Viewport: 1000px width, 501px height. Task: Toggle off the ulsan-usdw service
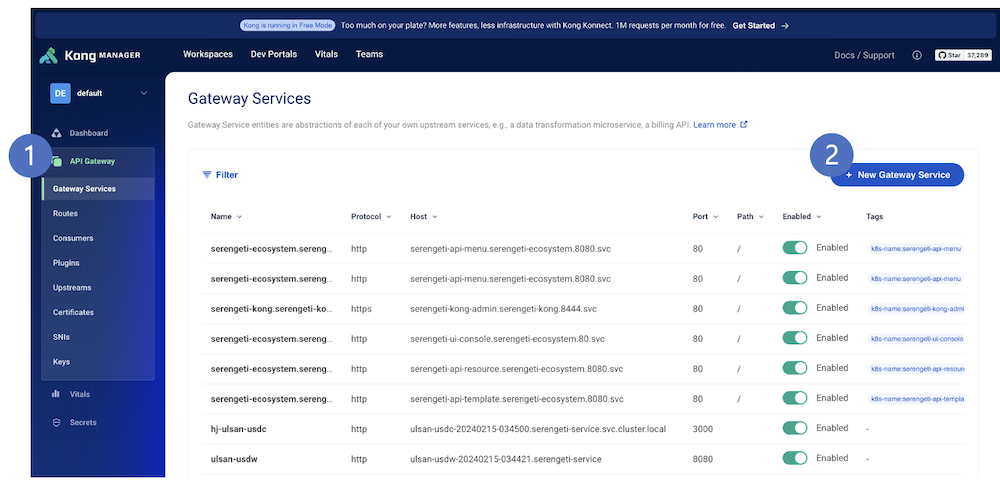click(795, 458)
